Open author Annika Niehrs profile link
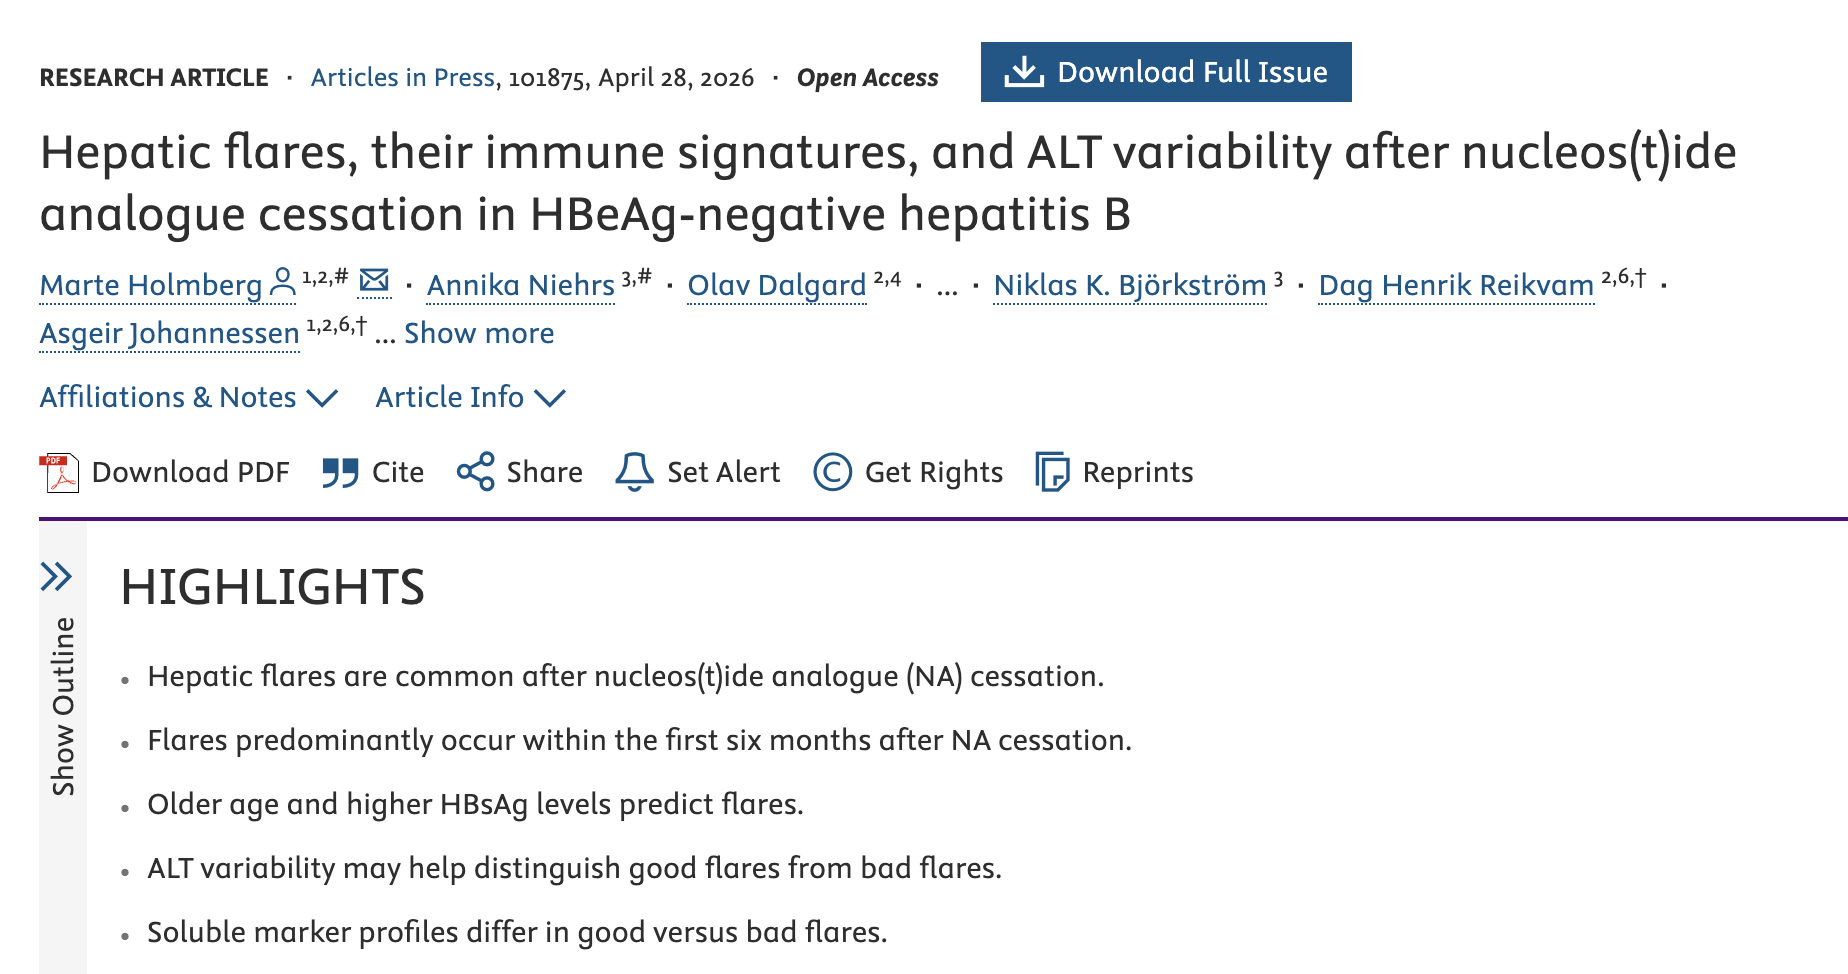 [x=521, y=285]
